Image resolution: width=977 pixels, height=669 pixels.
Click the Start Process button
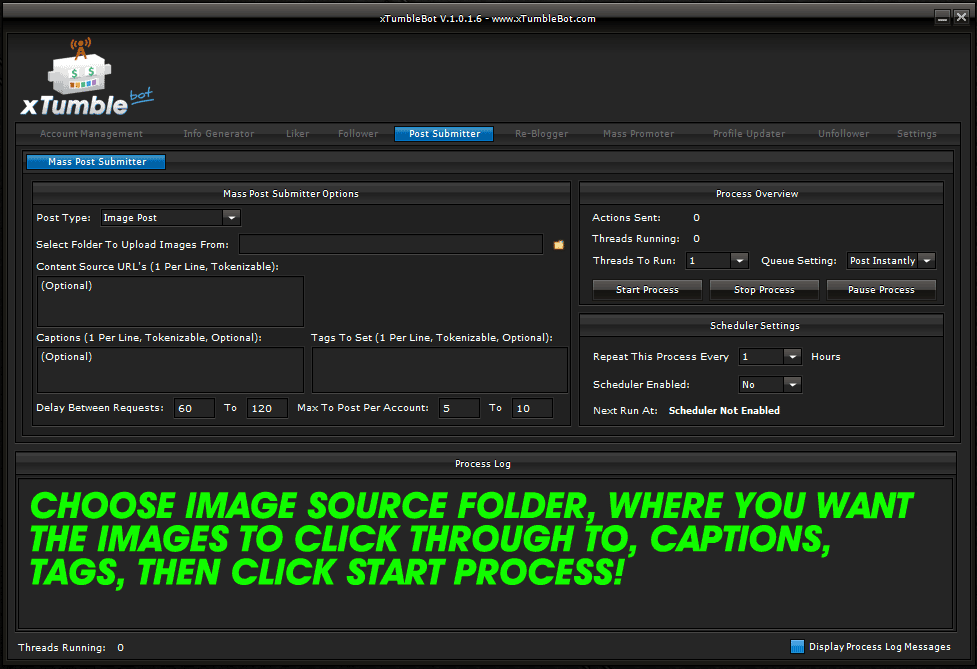647,290
